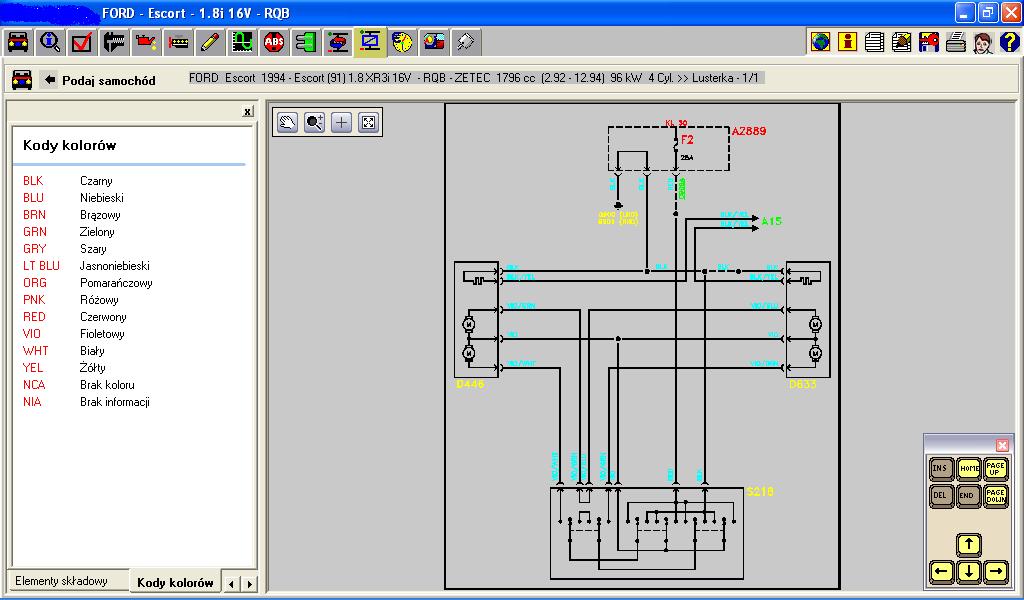Close the left color codes panel

pos(247,113)
